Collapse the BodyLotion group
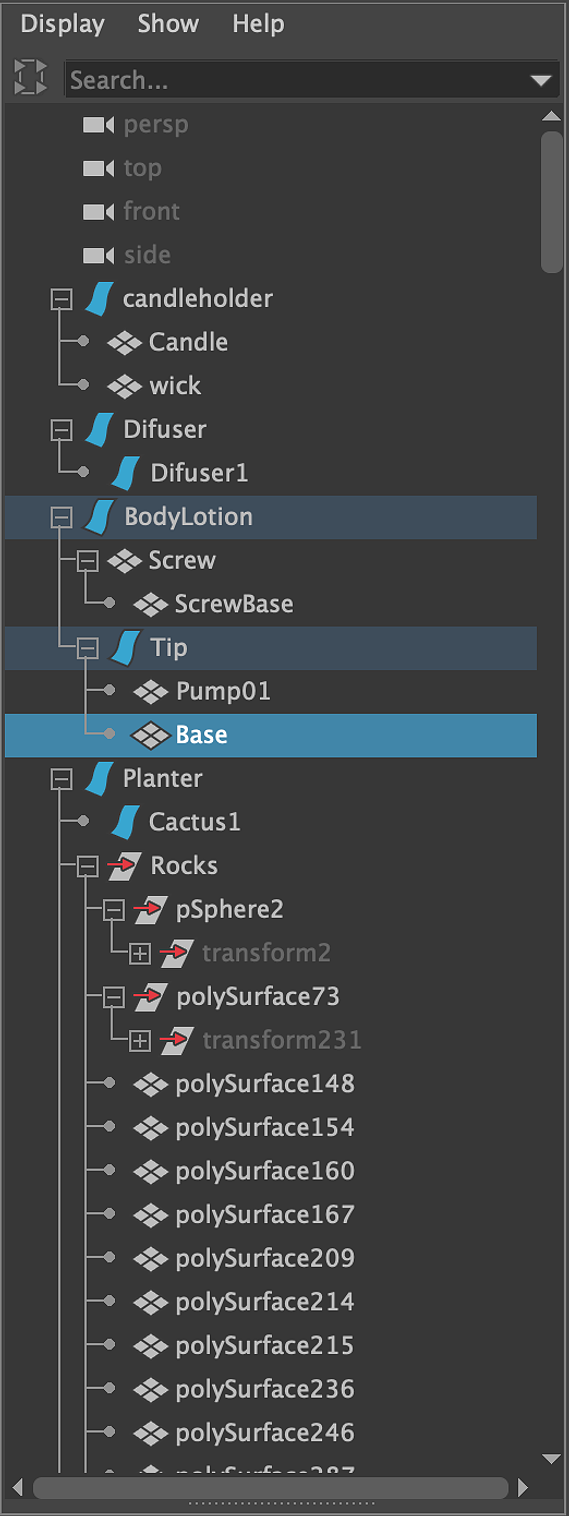The width and height of the screenshot is (569, 1516). 62,517
